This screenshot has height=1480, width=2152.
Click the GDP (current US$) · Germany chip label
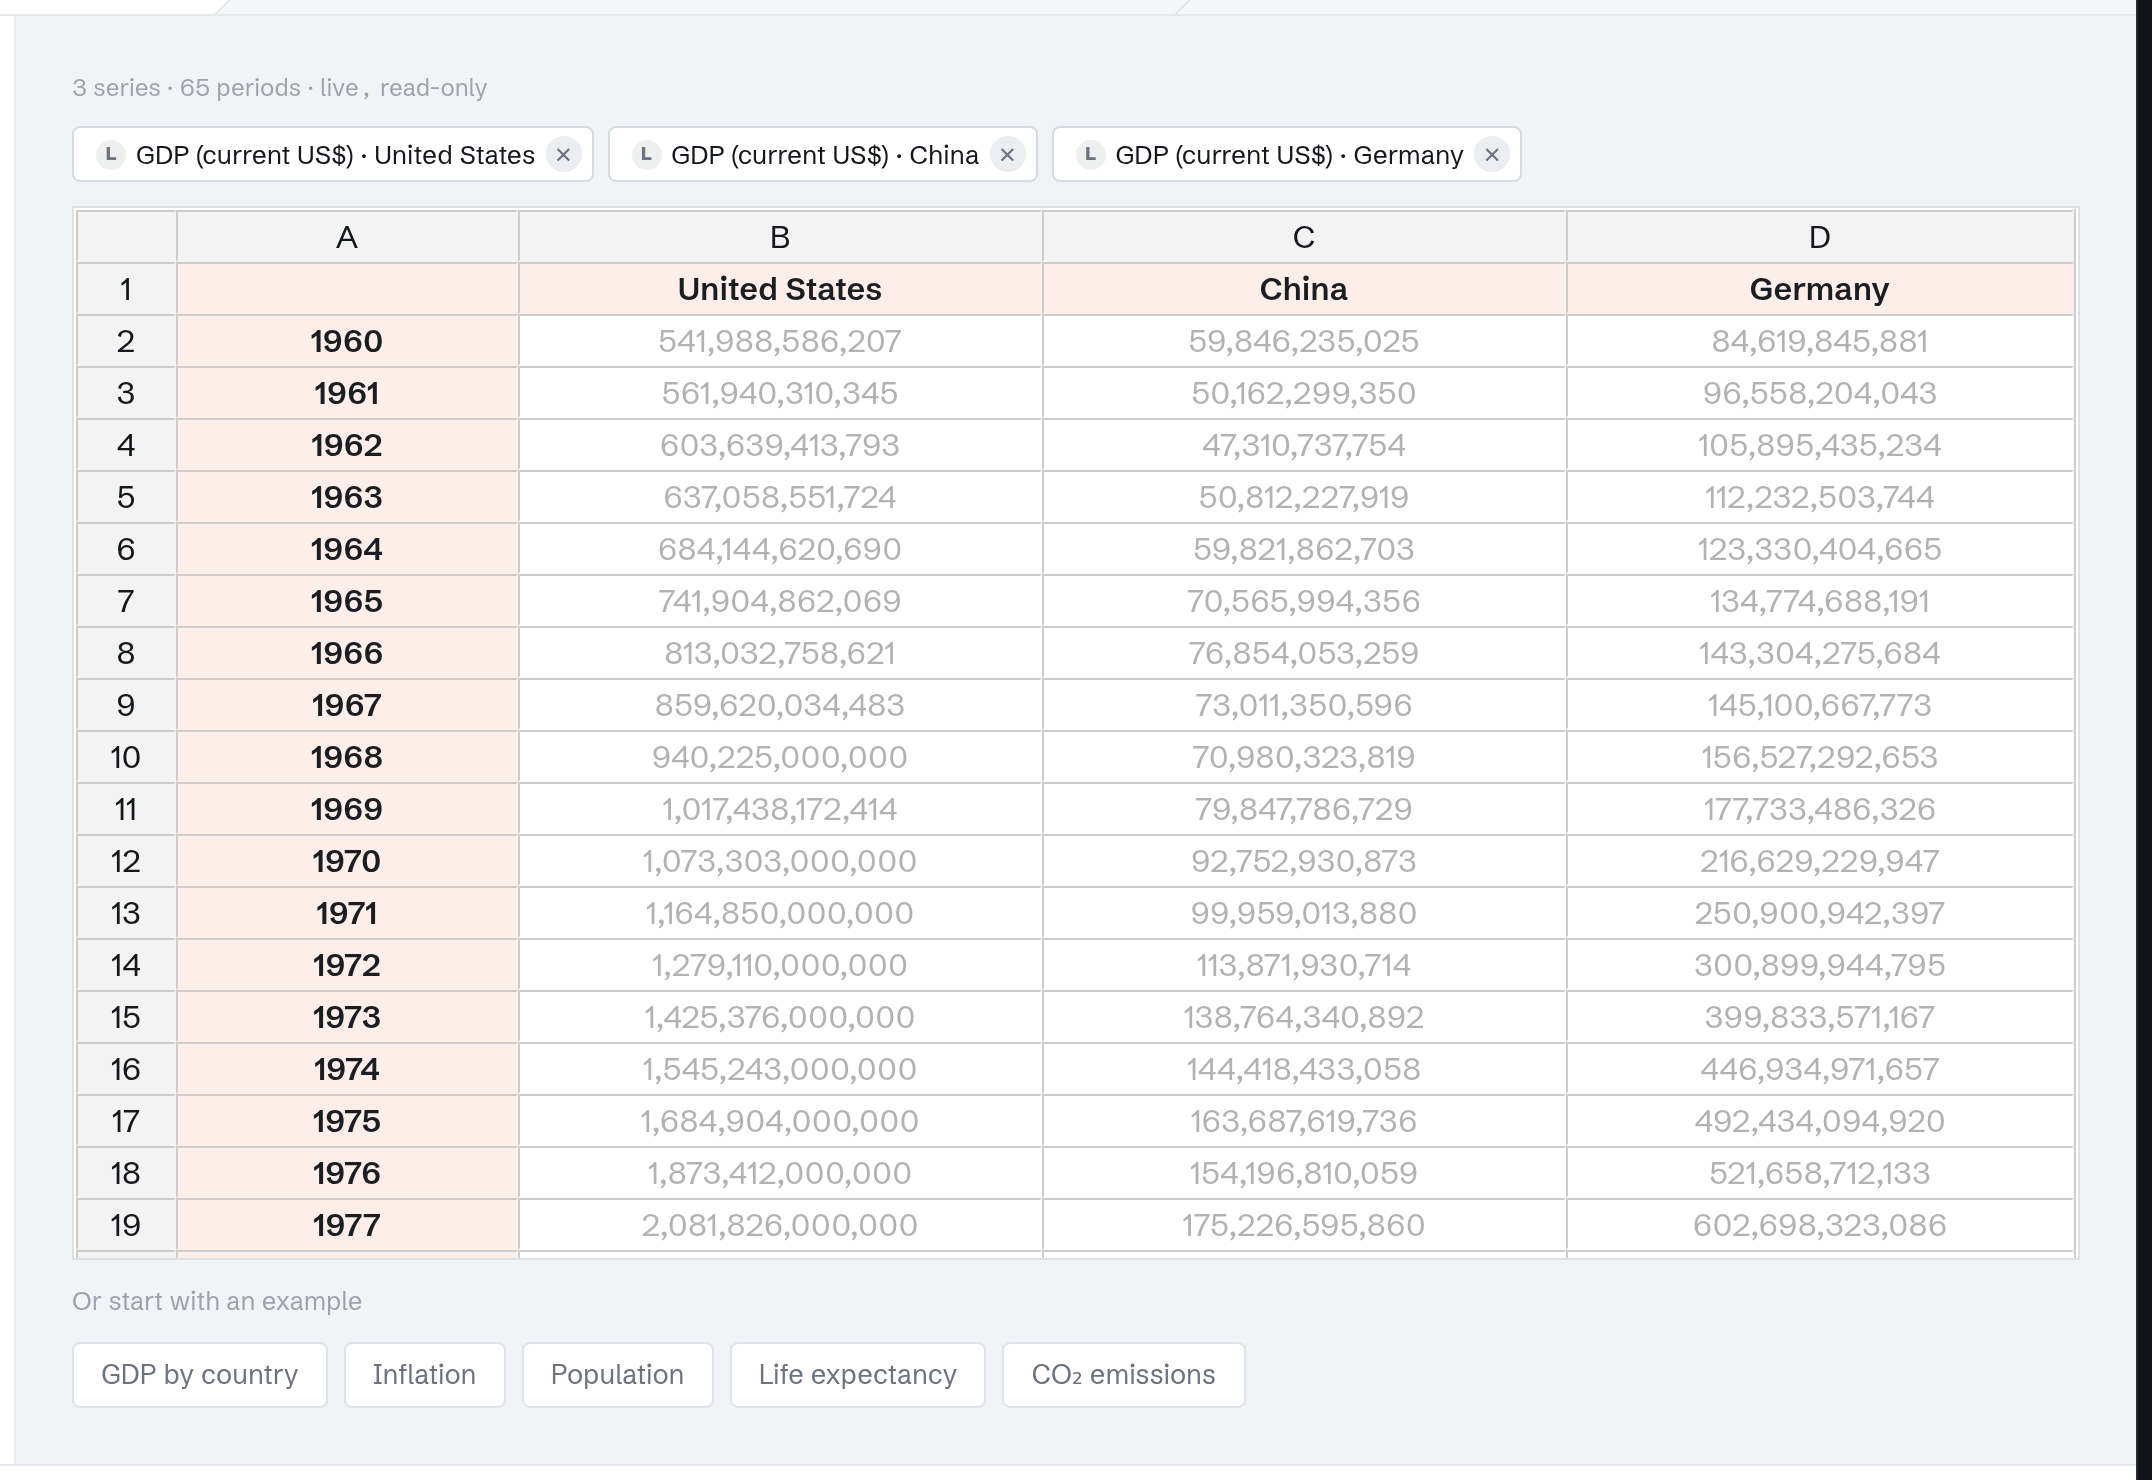point(1289,155)
